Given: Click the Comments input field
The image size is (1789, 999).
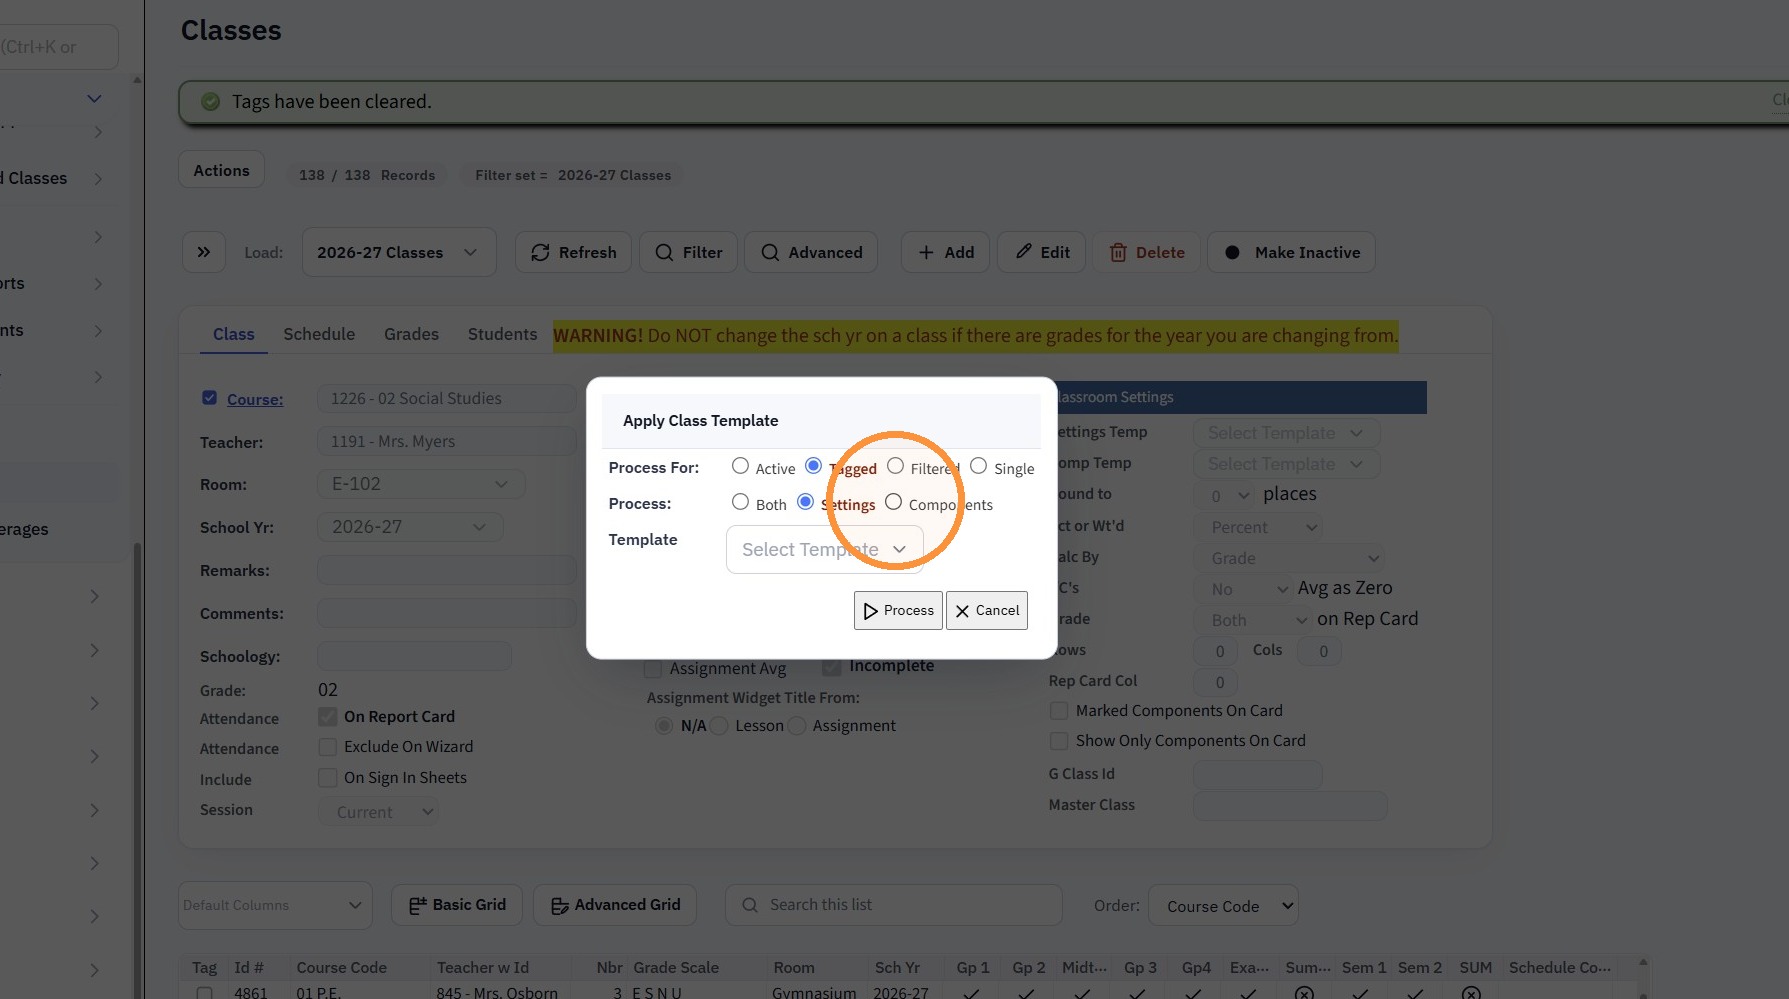Looking at the screenshot, I should pyautogui.click(x=447, y=613).
